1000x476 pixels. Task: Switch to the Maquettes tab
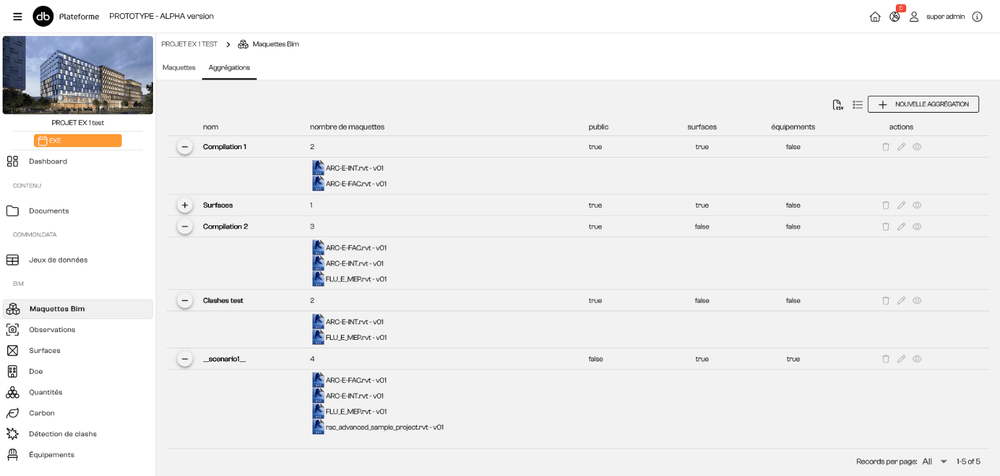[x=179, y=67]
